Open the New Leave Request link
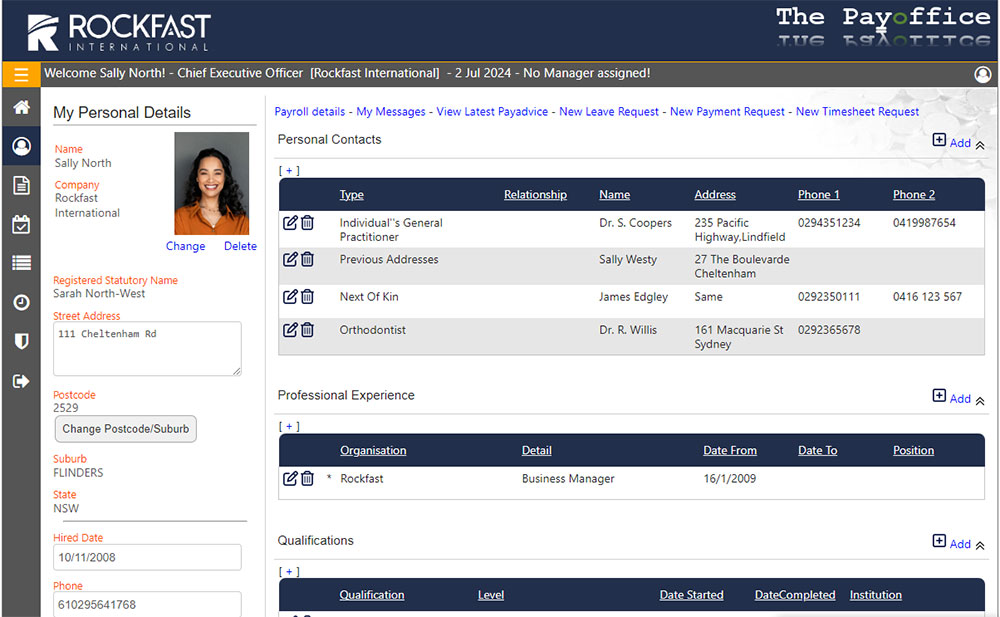Viewport: 1000px width, 617px height. pos(609,111)
